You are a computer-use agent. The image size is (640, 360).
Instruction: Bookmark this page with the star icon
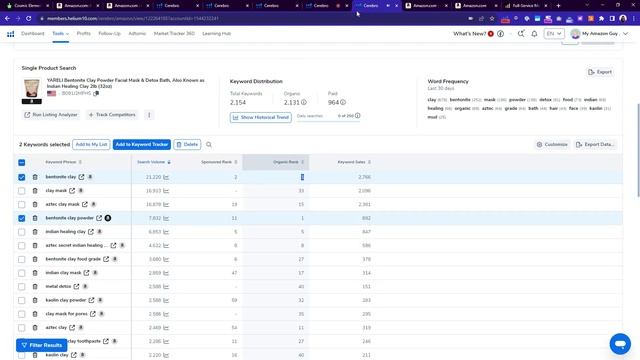coord(492,18)
